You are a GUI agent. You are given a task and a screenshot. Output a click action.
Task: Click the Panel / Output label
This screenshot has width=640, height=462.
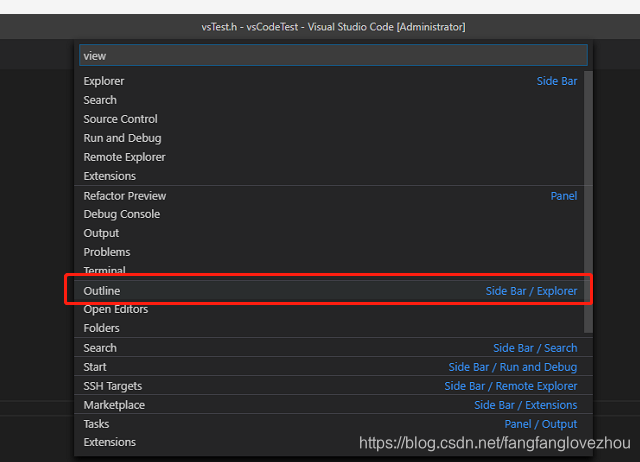pyautogui.click(x=540, y=424)
